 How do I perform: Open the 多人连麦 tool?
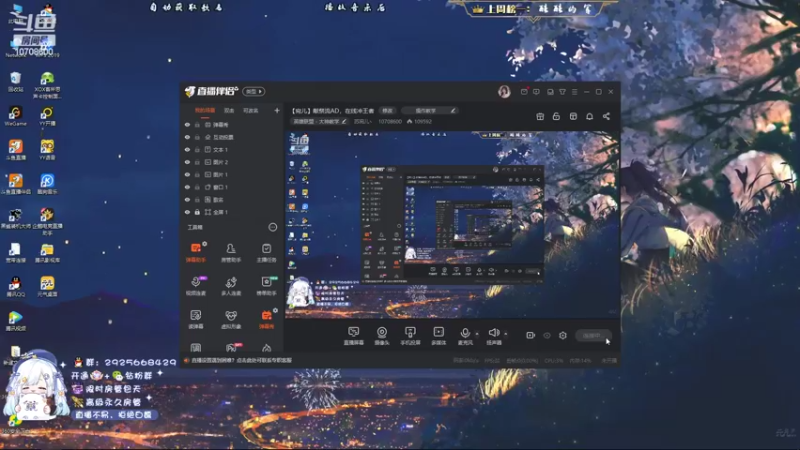click(231, 286)
